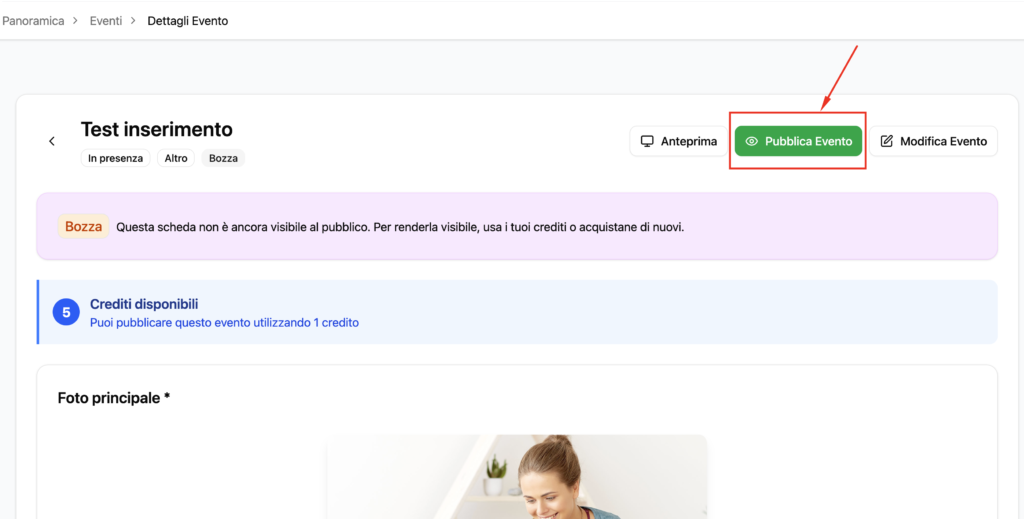Click the orange Bozza badge in the banner
The image size is (1024, 519).
click(x=83, y=226)
